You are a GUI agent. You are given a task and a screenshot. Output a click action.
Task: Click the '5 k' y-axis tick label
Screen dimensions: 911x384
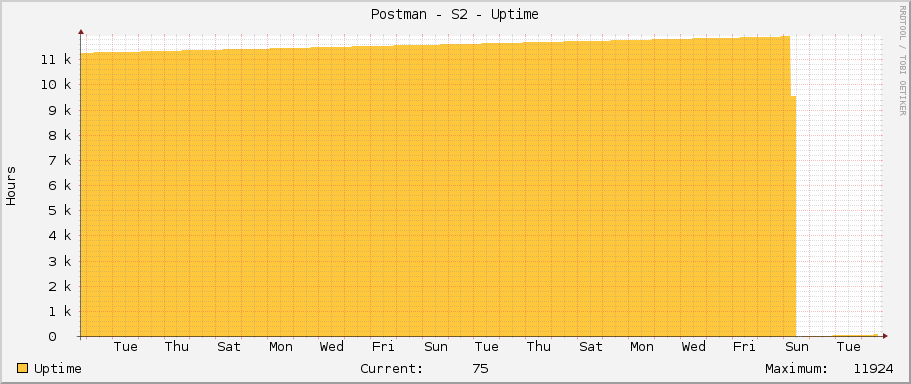60,210
